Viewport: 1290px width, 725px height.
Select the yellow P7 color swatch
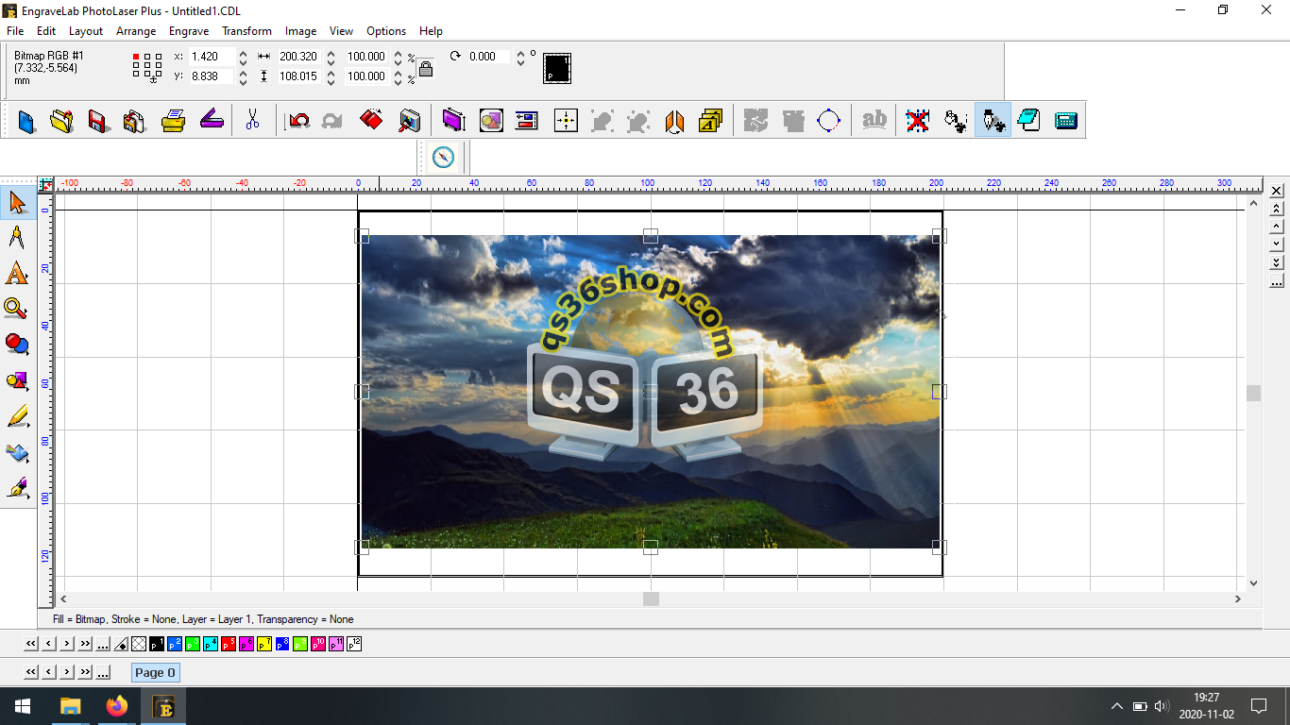click(264, 644)
